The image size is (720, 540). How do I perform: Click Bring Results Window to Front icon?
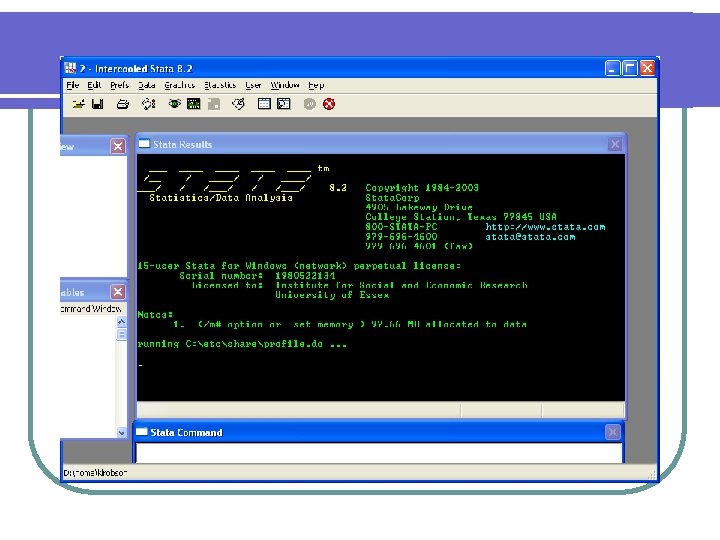[194, 104]
